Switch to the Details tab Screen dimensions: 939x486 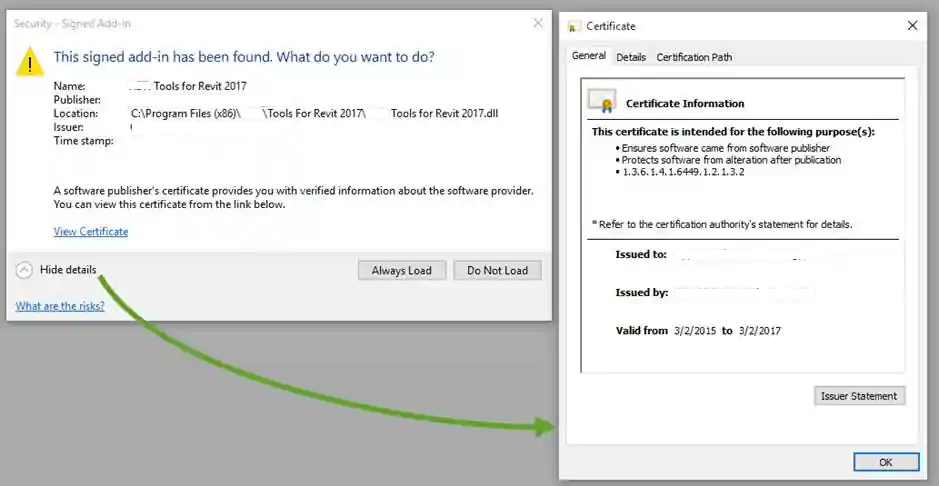[631, 57]
